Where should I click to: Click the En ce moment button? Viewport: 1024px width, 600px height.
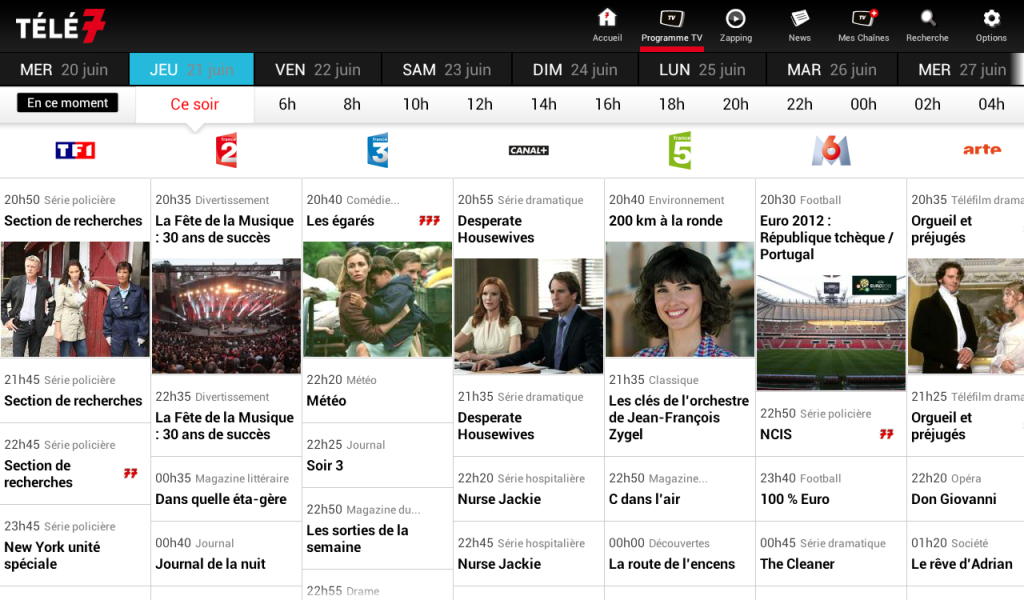coord(67,102)
